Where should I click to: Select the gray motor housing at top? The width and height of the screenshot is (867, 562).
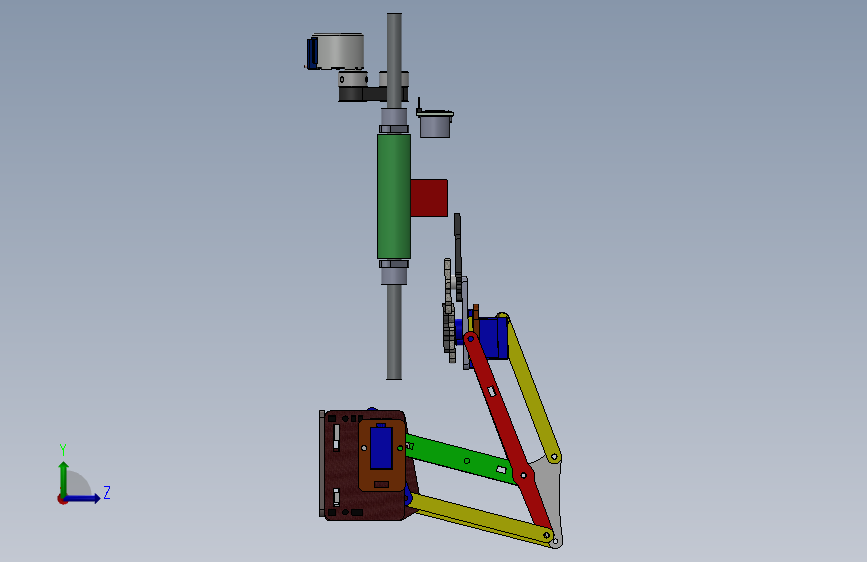(x=339, y=51)
